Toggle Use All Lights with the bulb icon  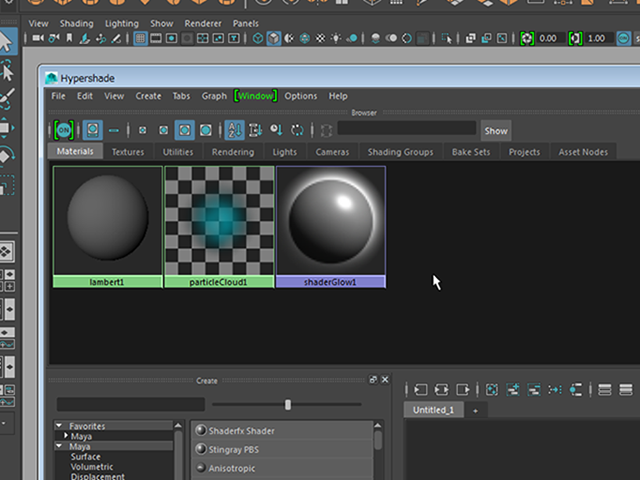pyautogui.click(x=336, y=38)
